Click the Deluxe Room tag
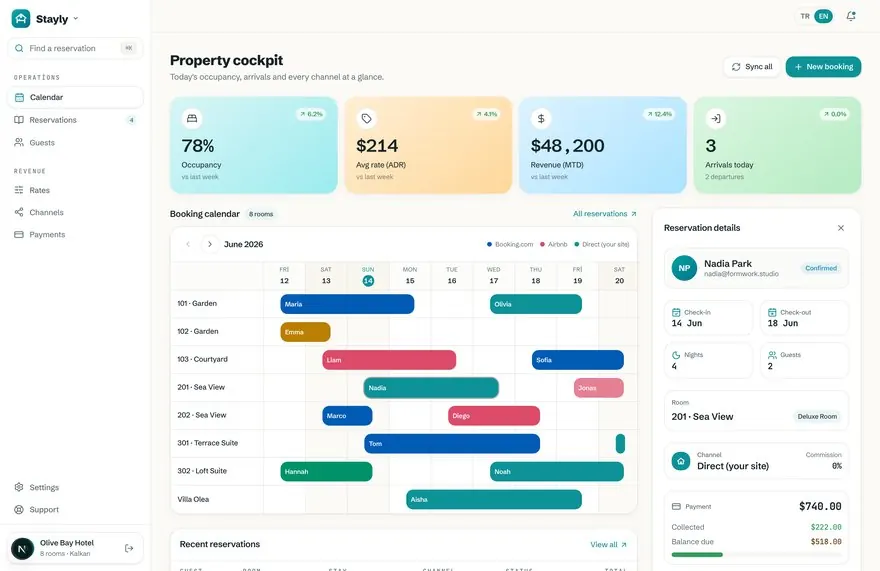This screenshot has width=880, height=571. coord(817,417)
